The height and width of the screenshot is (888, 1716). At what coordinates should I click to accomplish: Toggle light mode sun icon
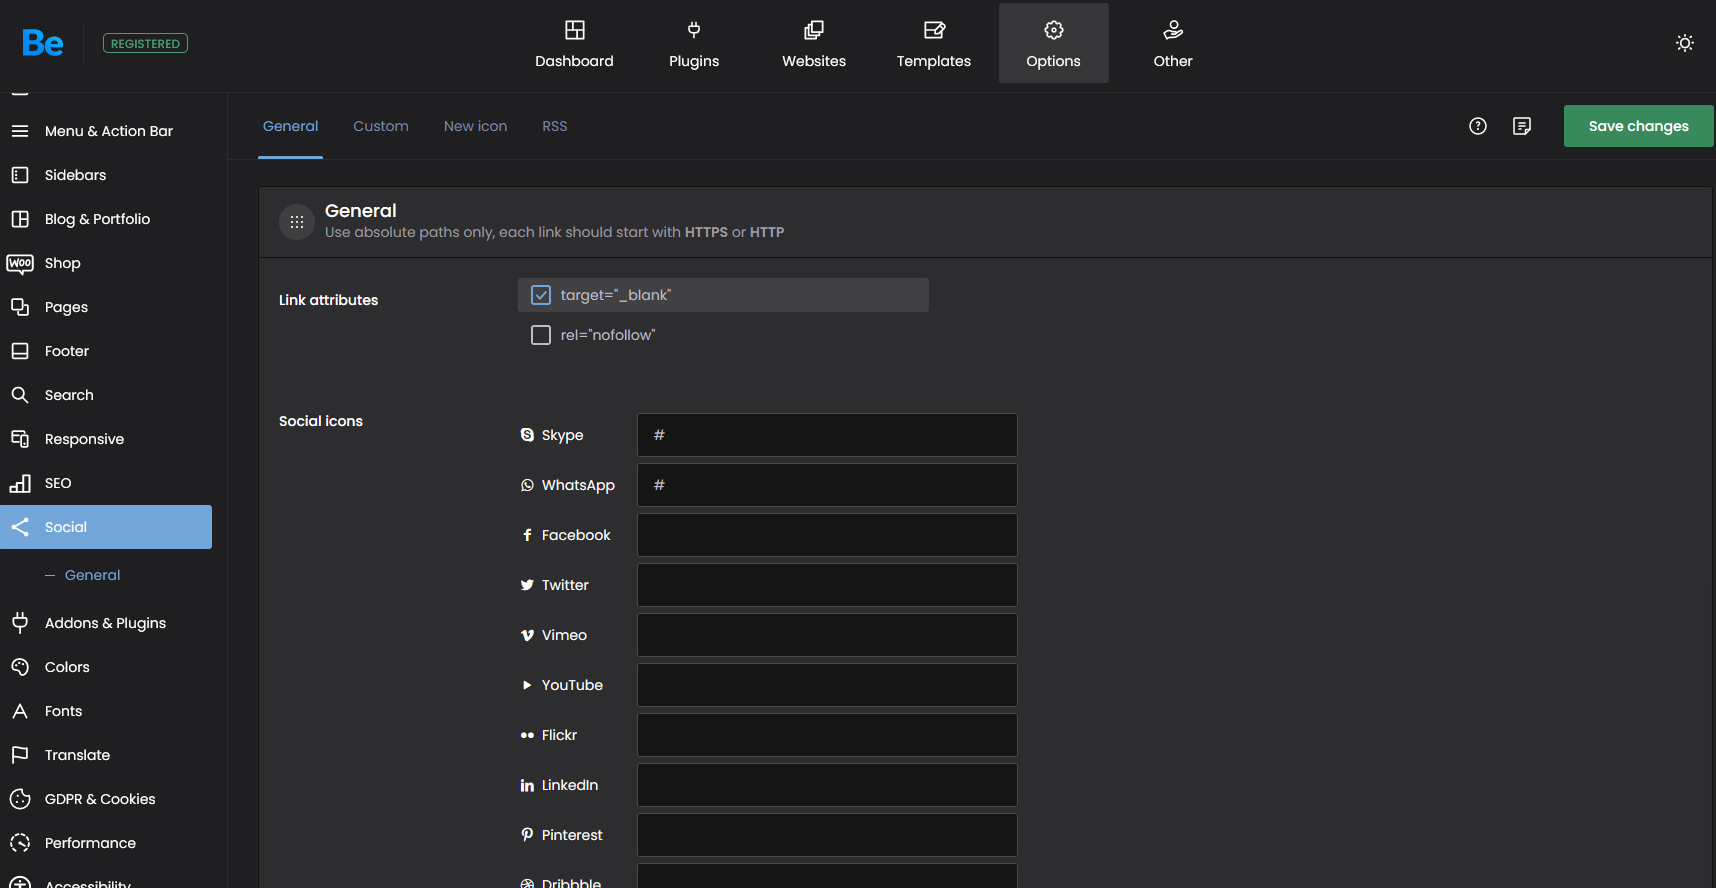(1685, 43)
